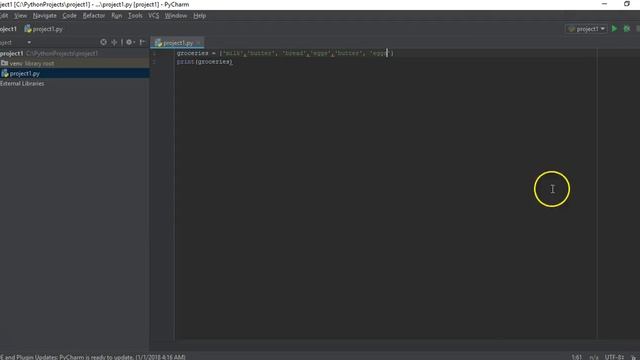This screenshot has height=360, width=640.
Task: Run project1 with the green play icon
Action: [614, 29]
